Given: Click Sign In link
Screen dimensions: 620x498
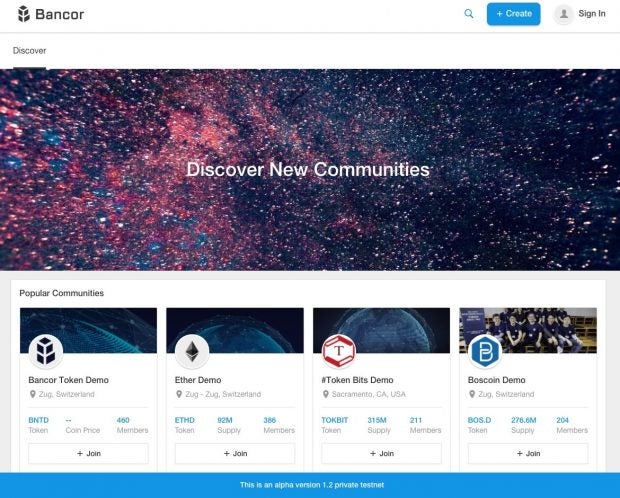Looking at the screenshot, I should (592, 13).
